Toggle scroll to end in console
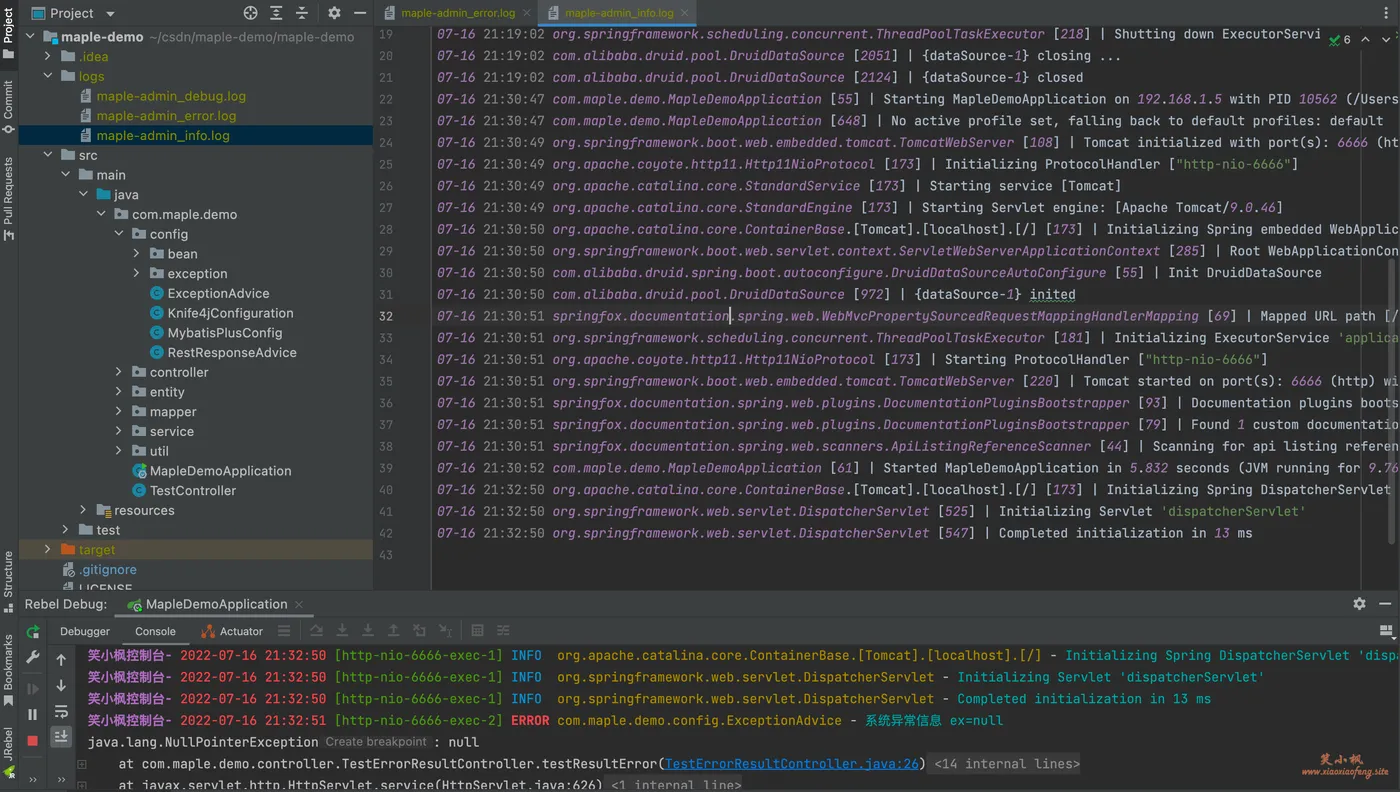This screenshot has height=792, width=1400. pyautogui.click(x=61, y=736)
